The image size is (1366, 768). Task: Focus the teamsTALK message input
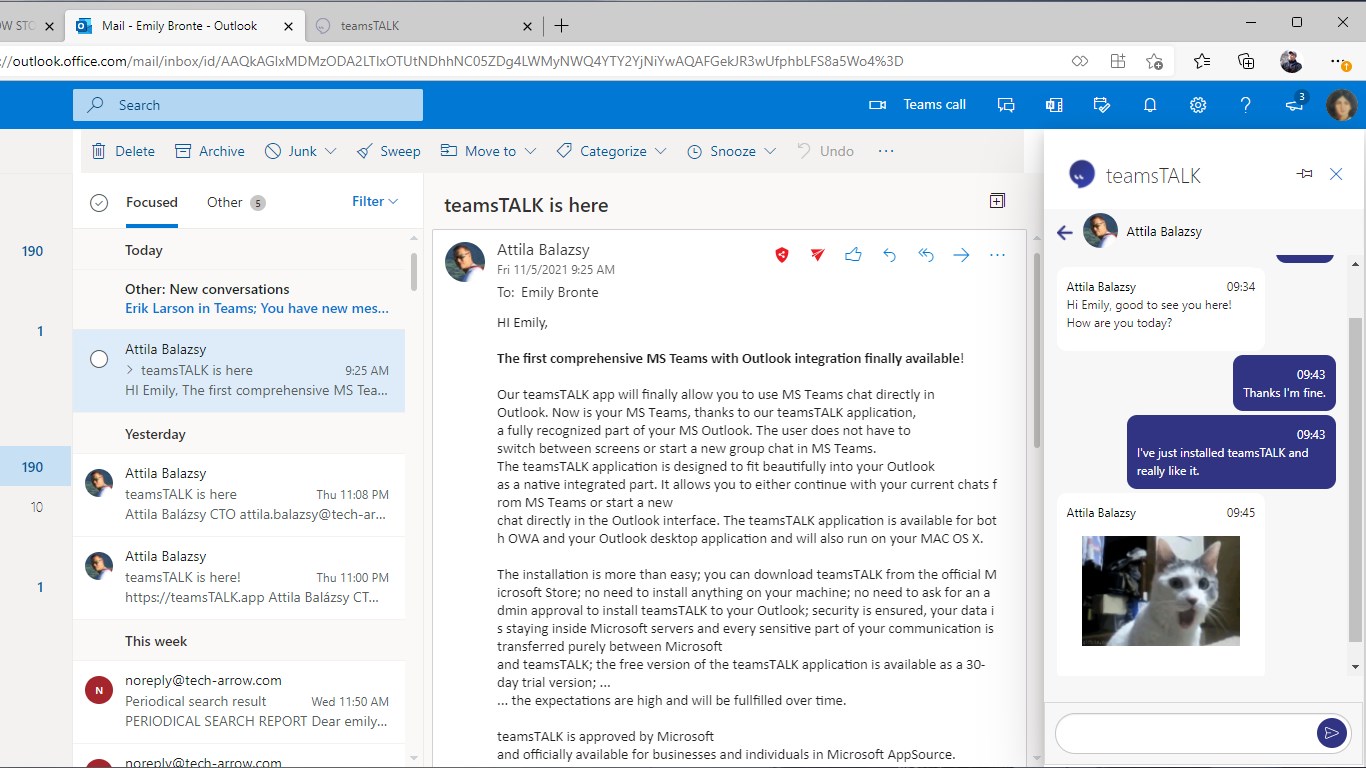1186,733
